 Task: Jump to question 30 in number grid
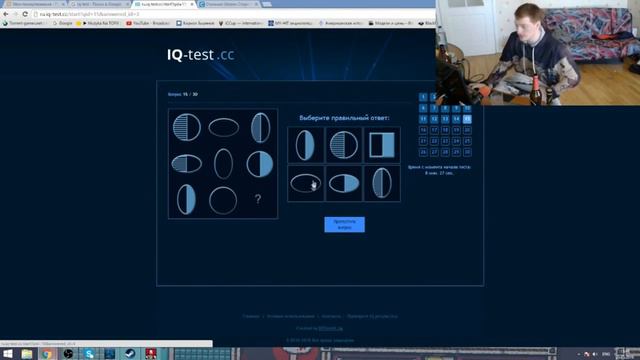click(467, 152)
